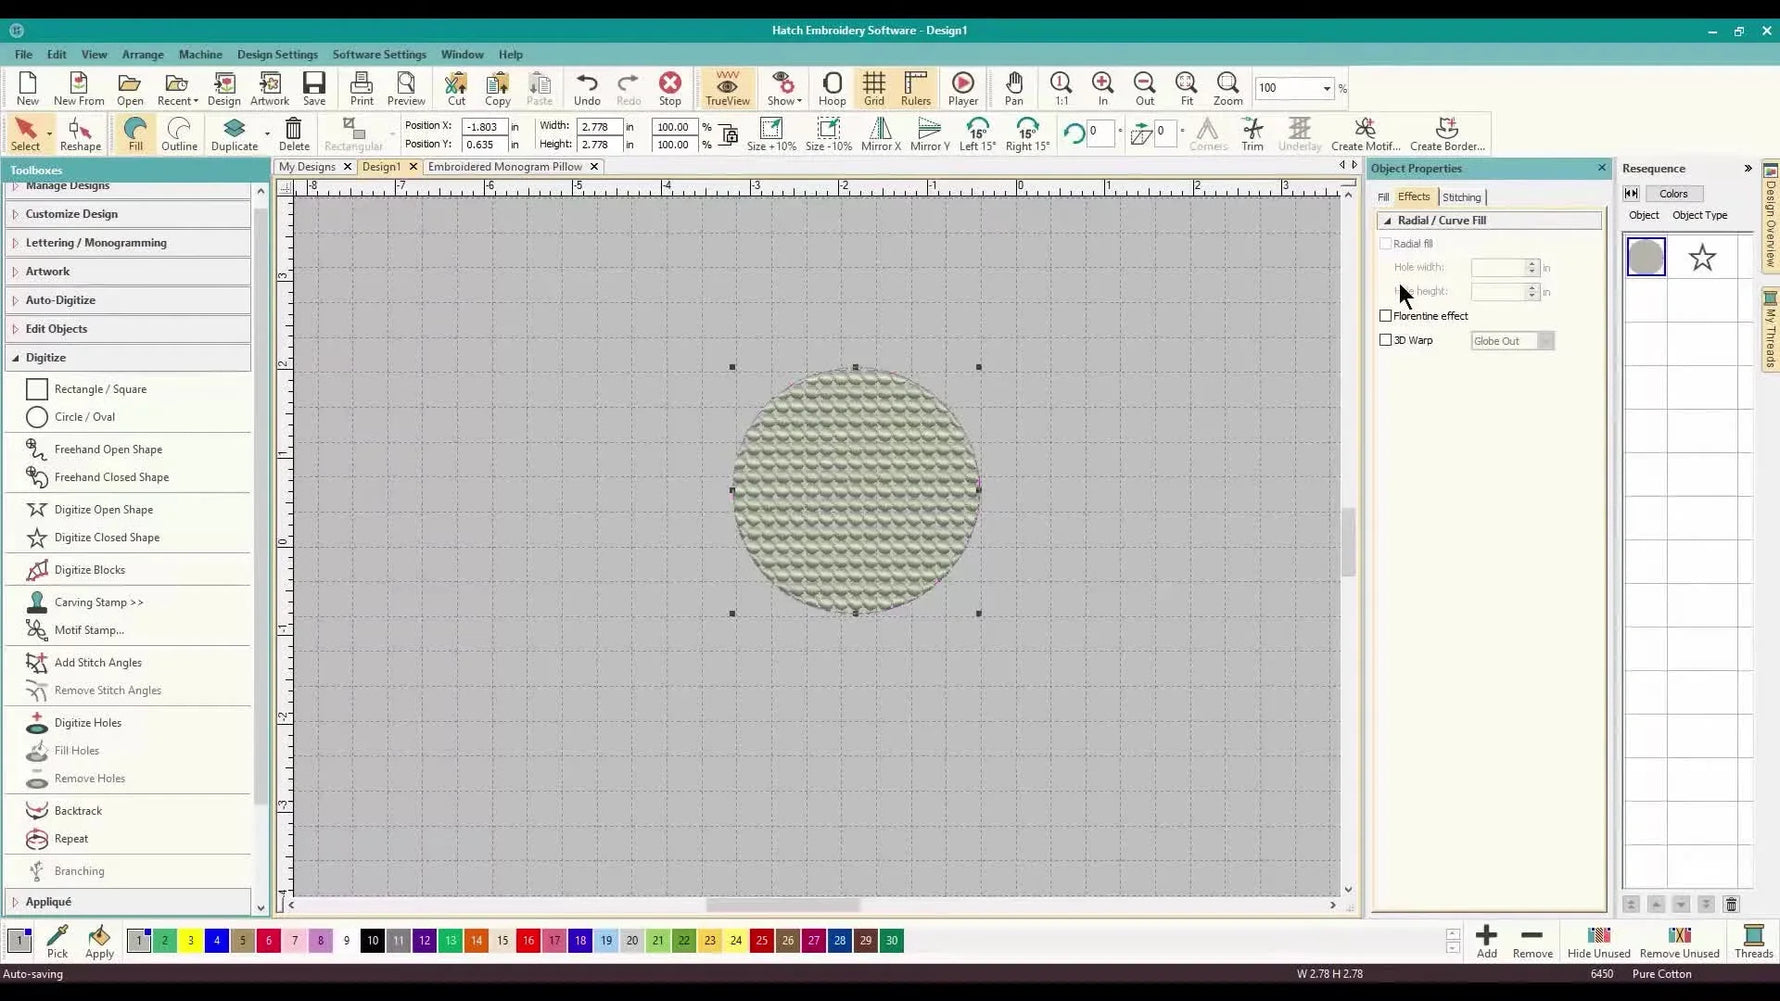Click the Width input field
This screenshot has width=1780, height=1001.
598,127
